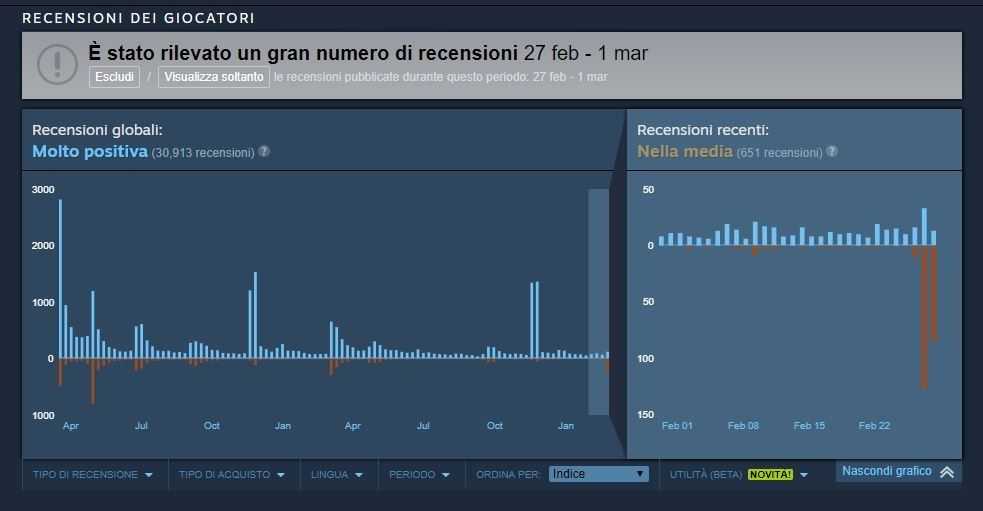Screen dimensions: 983x511
Task: Click the tallest blue bar near April
Action: 60,278
